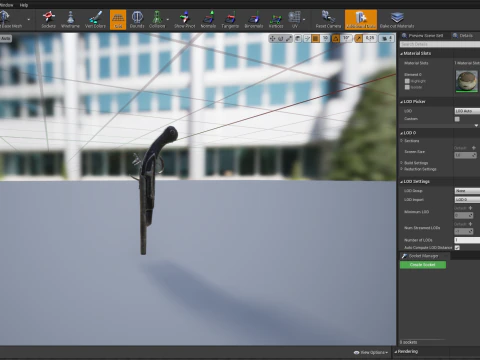
Task: Toggle scale snapping in viewport
Action: click(x=358, y=38)
